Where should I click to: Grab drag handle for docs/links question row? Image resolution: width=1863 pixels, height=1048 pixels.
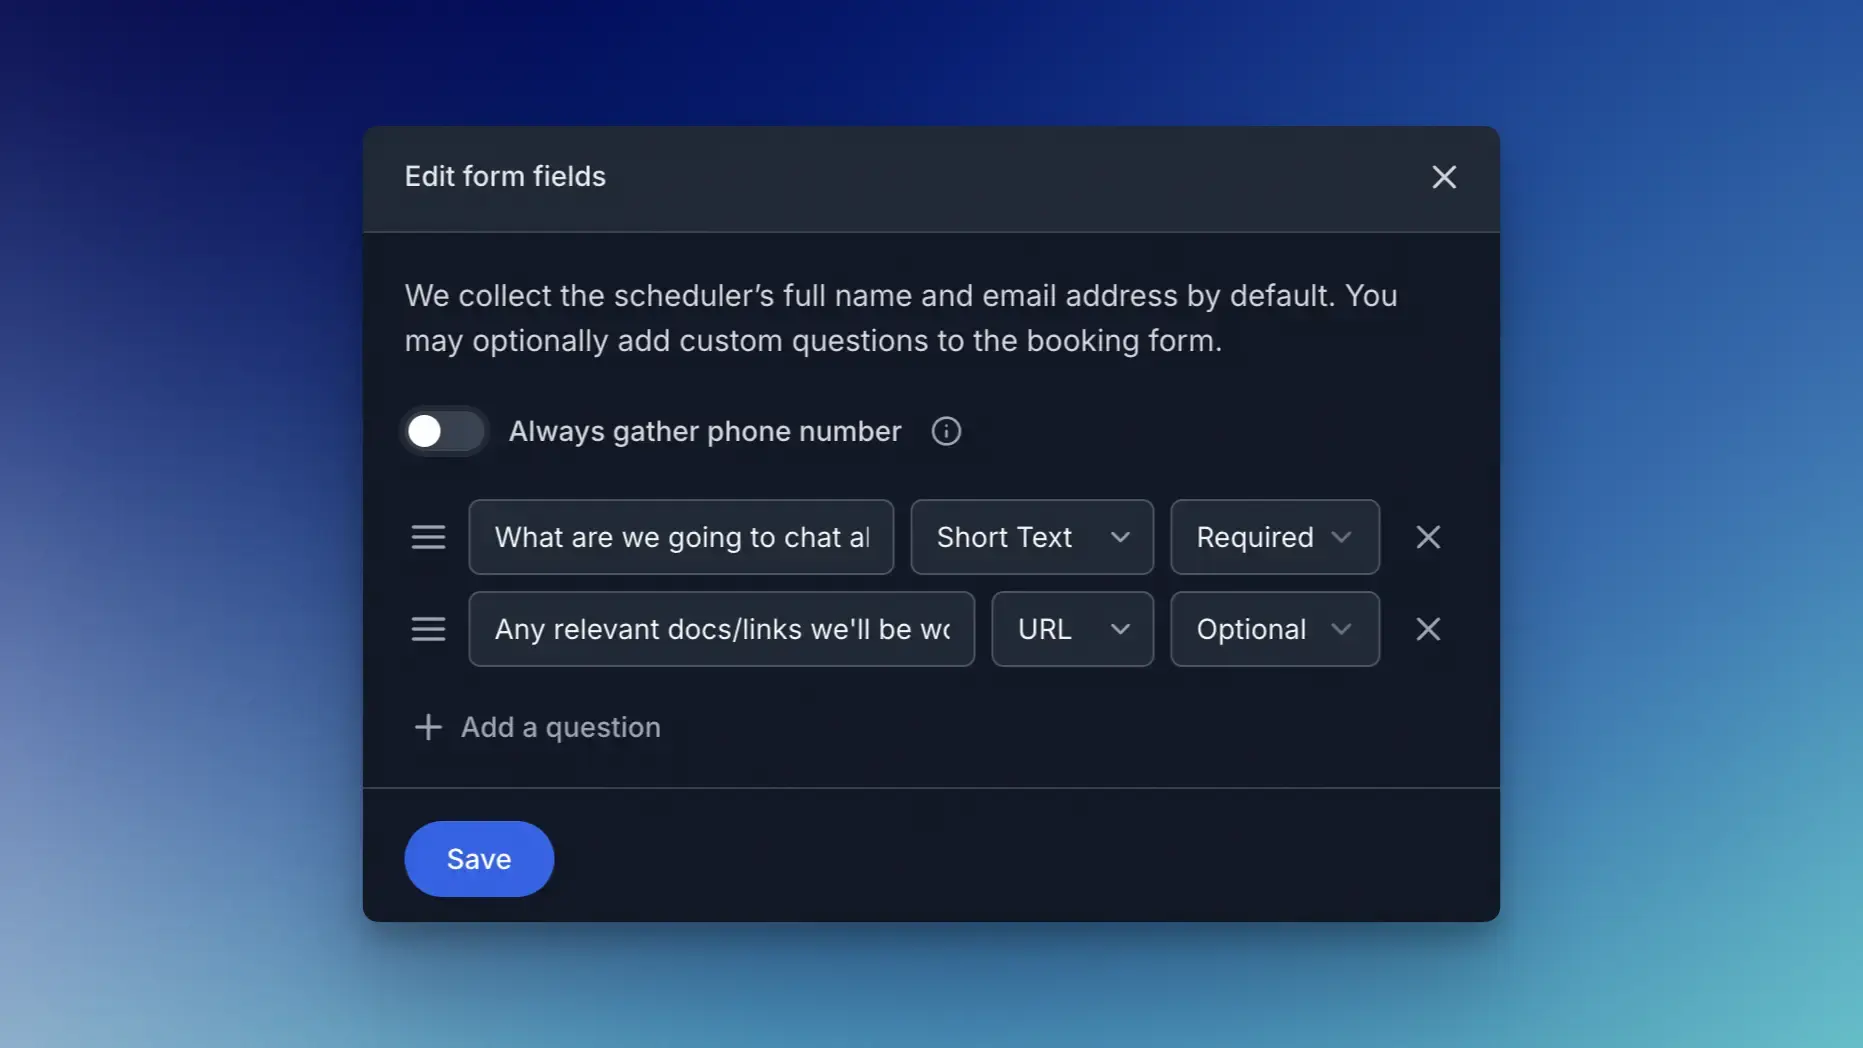428,629
